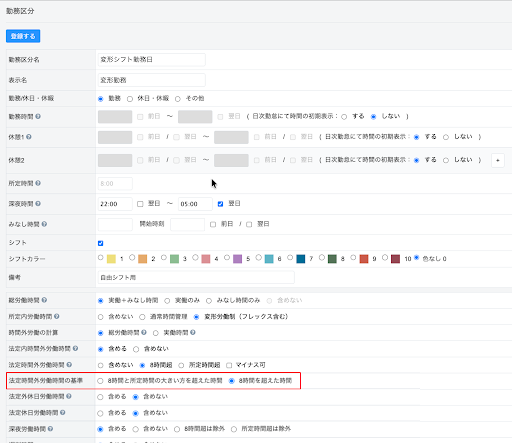Click the help icon next to 法定内時間外労働時間
Screen dimensions: 512x443
tap(75, 348)
